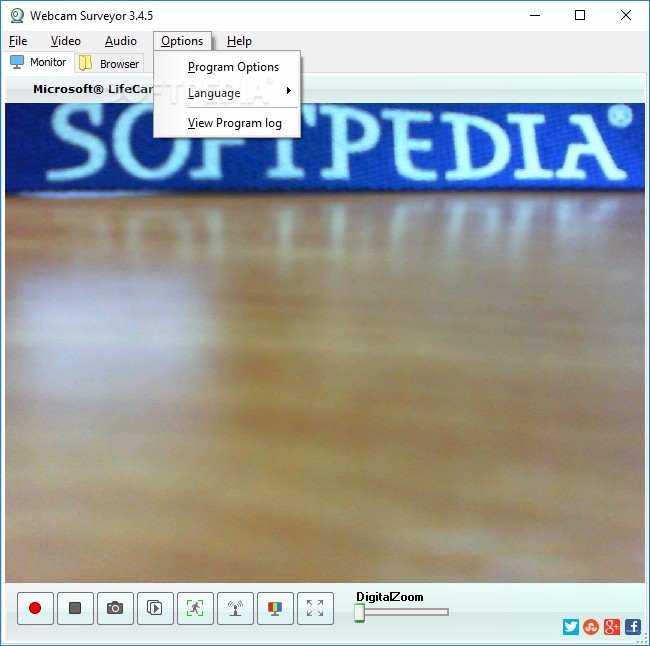Take a snapshot with the camera icon
Screen dimensions: 650x646
coord(115,608)
